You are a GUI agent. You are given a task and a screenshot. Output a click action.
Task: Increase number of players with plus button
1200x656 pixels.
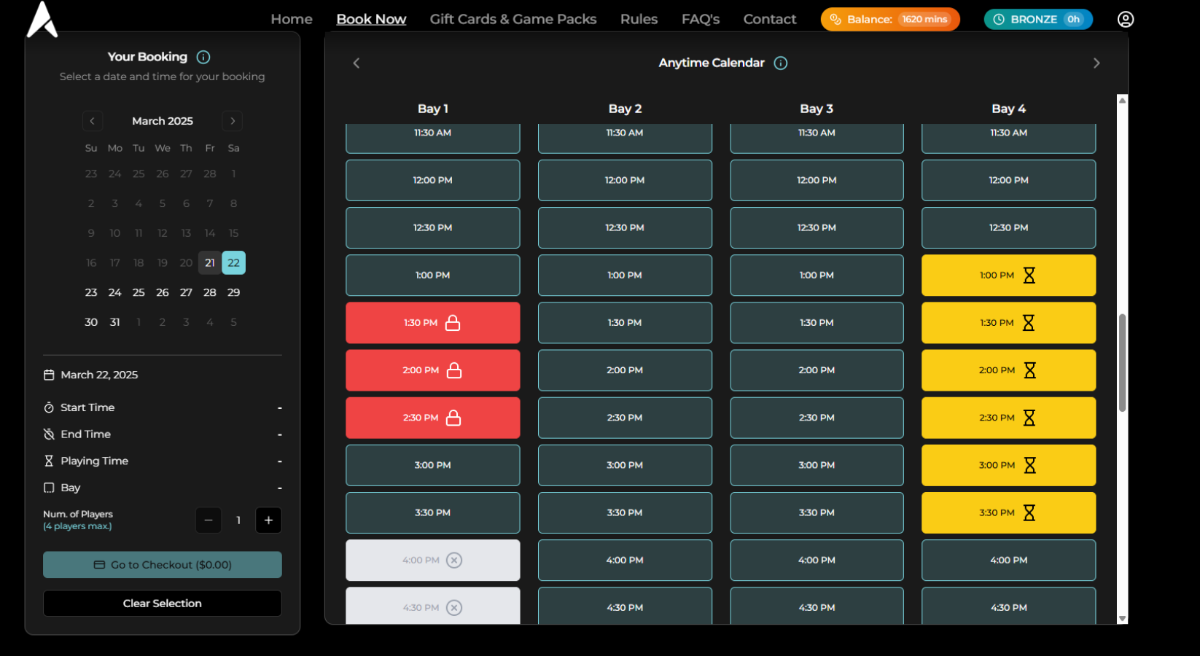(x=268, y=520)
